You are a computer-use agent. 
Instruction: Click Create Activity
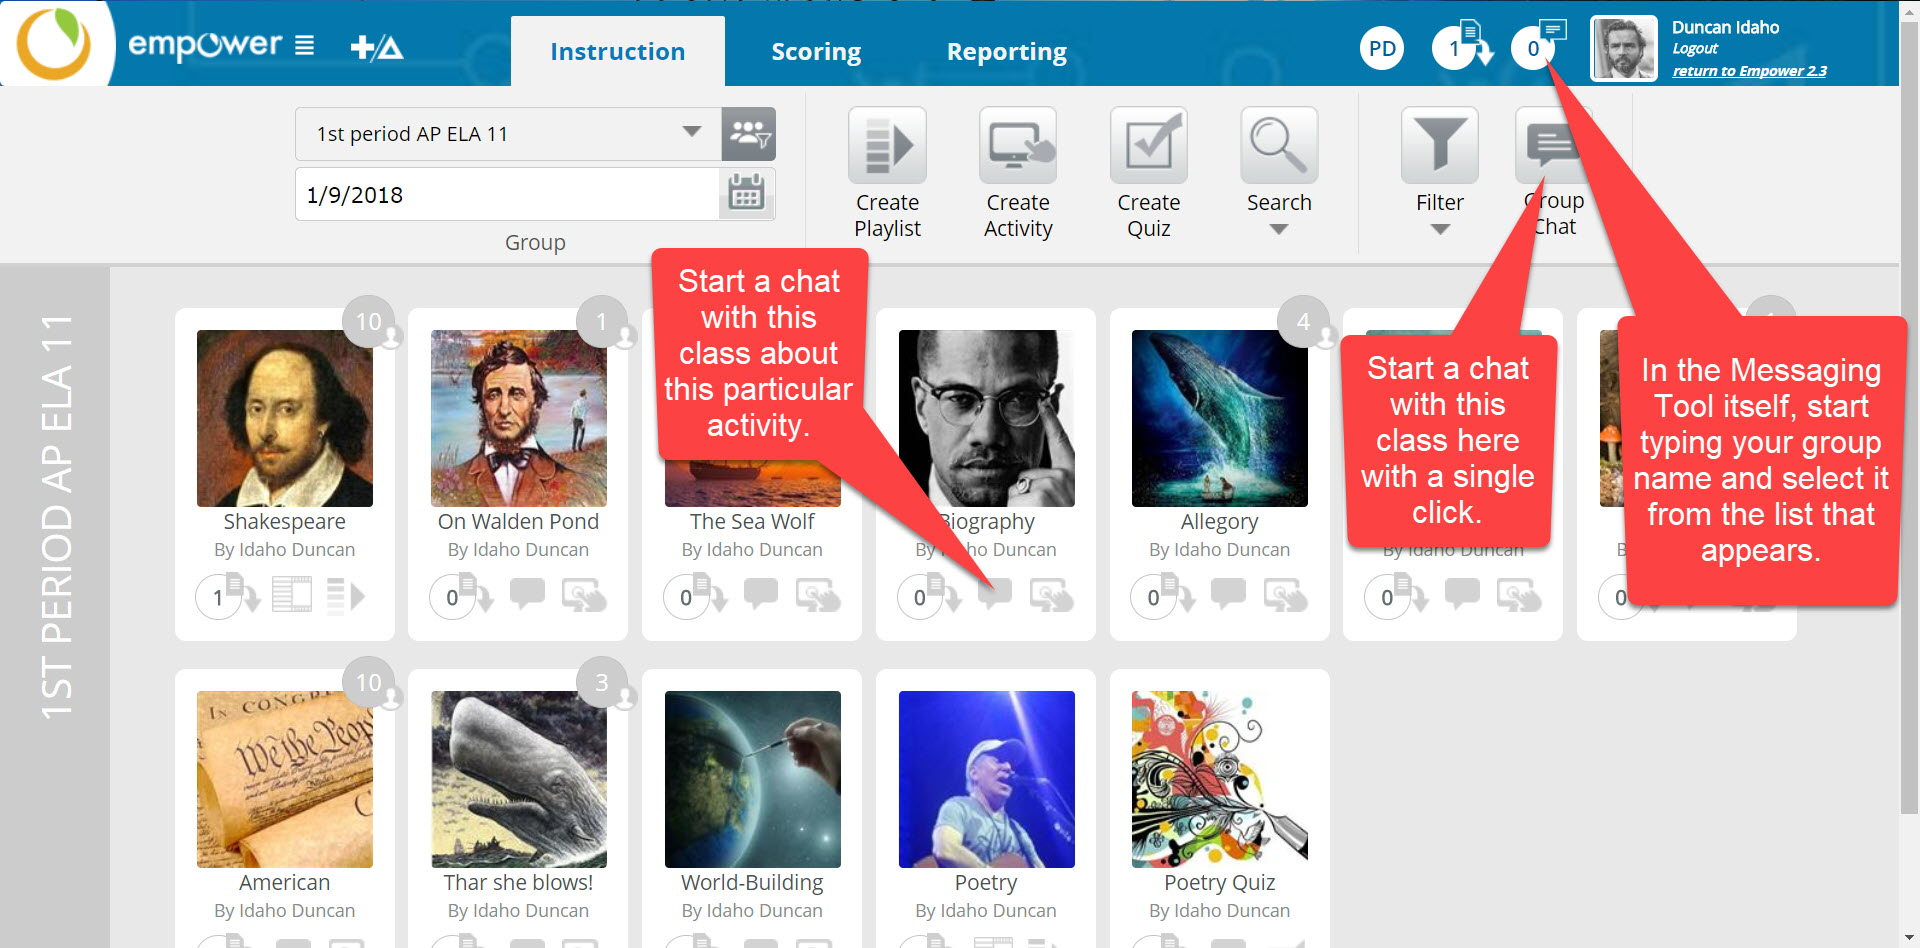coord(1018,174)
